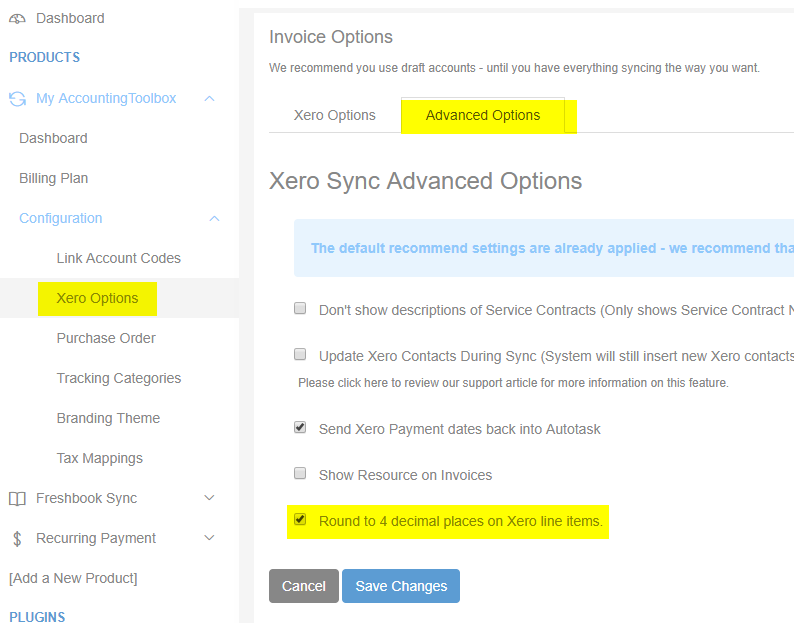Viewport: 794px width, 623px height.
Task: Open Tracking Categories settings
Action: [118, 378]
